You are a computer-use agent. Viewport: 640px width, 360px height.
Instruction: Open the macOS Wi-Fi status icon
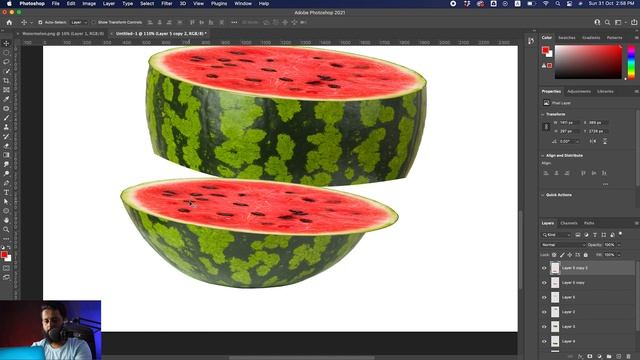click(x=546, y=4)
